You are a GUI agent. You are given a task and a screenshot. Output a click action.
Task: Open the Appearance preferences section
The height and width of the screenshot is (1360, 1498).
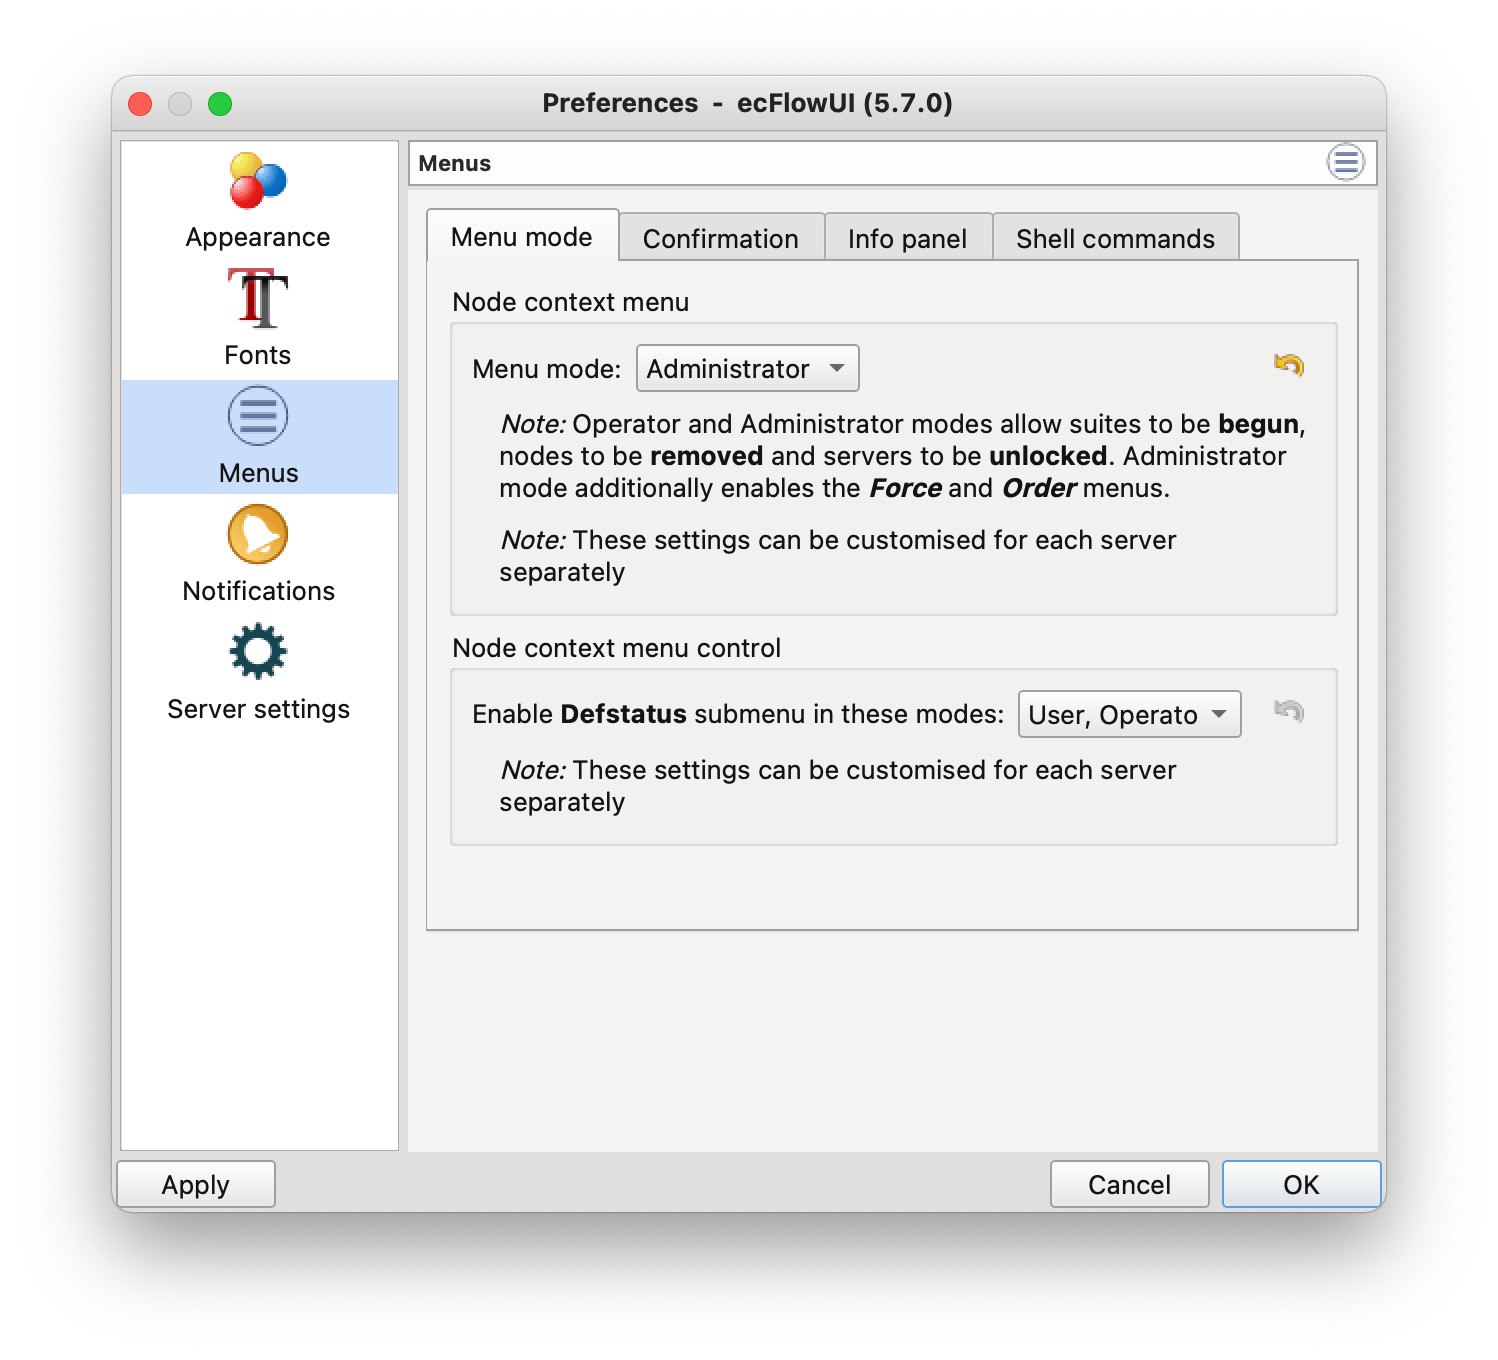click(x=257, y=198)
